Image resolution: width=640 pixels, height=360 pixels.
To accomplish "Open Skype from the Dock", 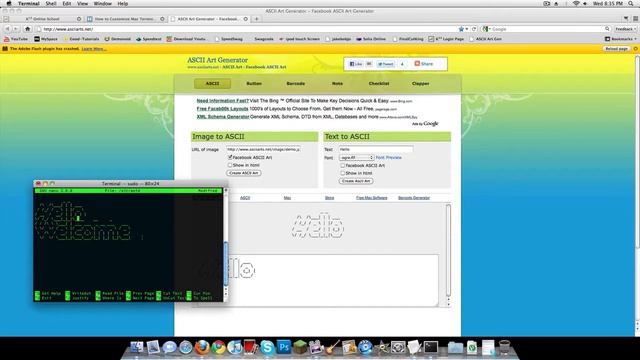I will [x=267, y=347].
